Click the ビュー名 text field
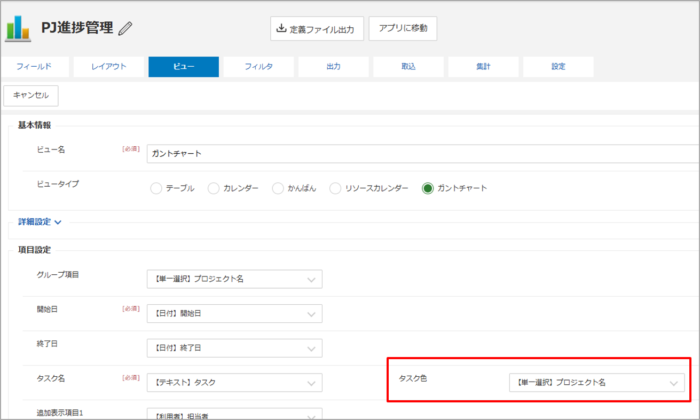The width and height of the screenshot is (700, 420). pyautogui.click(x=420, y=154)
